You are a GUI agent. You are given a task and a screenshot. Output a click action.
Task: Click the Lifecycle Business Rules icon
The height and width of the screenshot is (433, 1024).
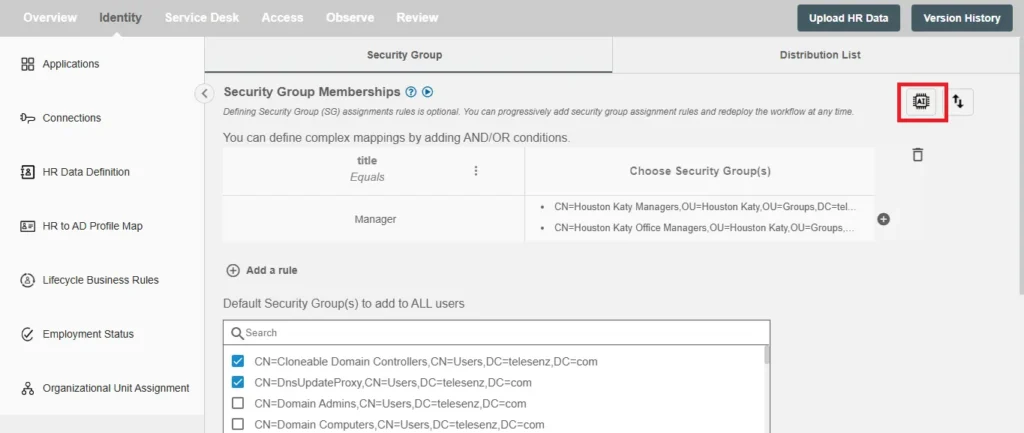click(27, 280)
